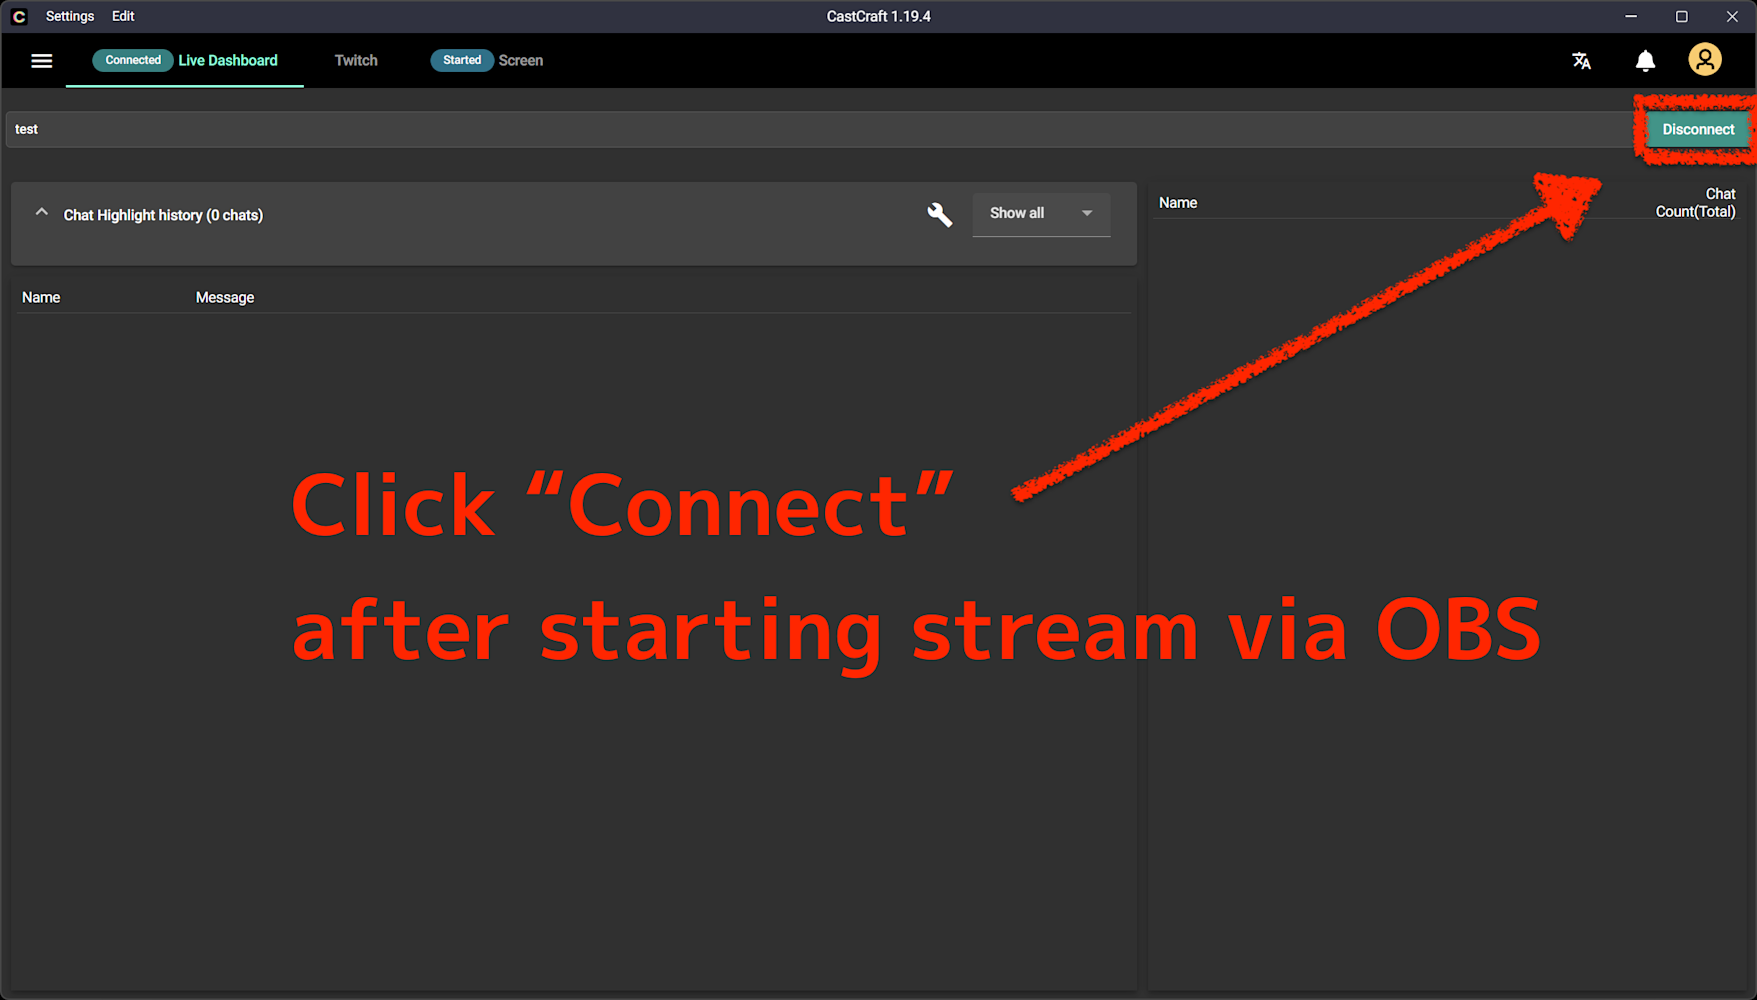Click the Message column header
Screen dimensions: 1757x1000
click(x=225, y=297)
